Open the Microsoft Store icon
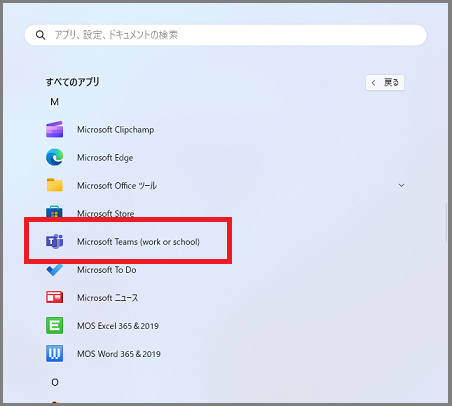452x406 pixels. pyautogui.click(x=54, y=212)
